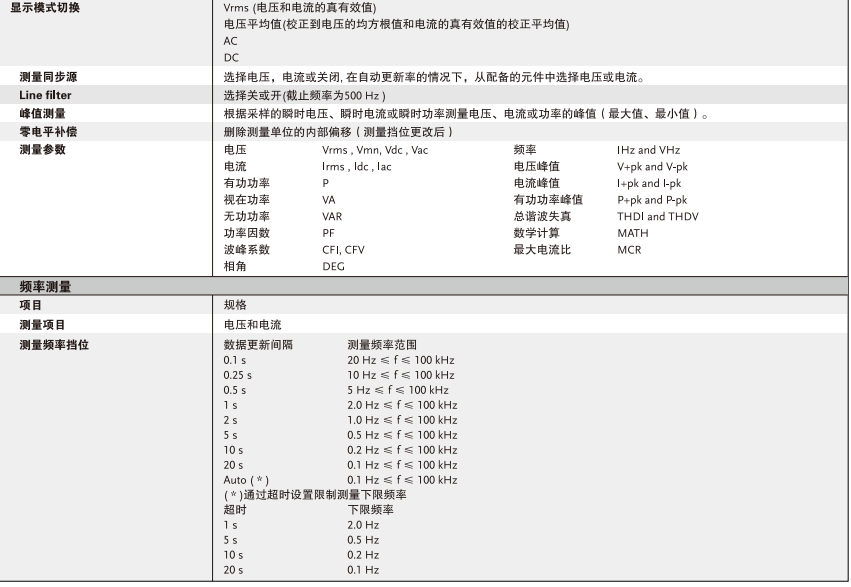Select the 20 Hz ≤ f ≤ 100 kHz range

400,360
